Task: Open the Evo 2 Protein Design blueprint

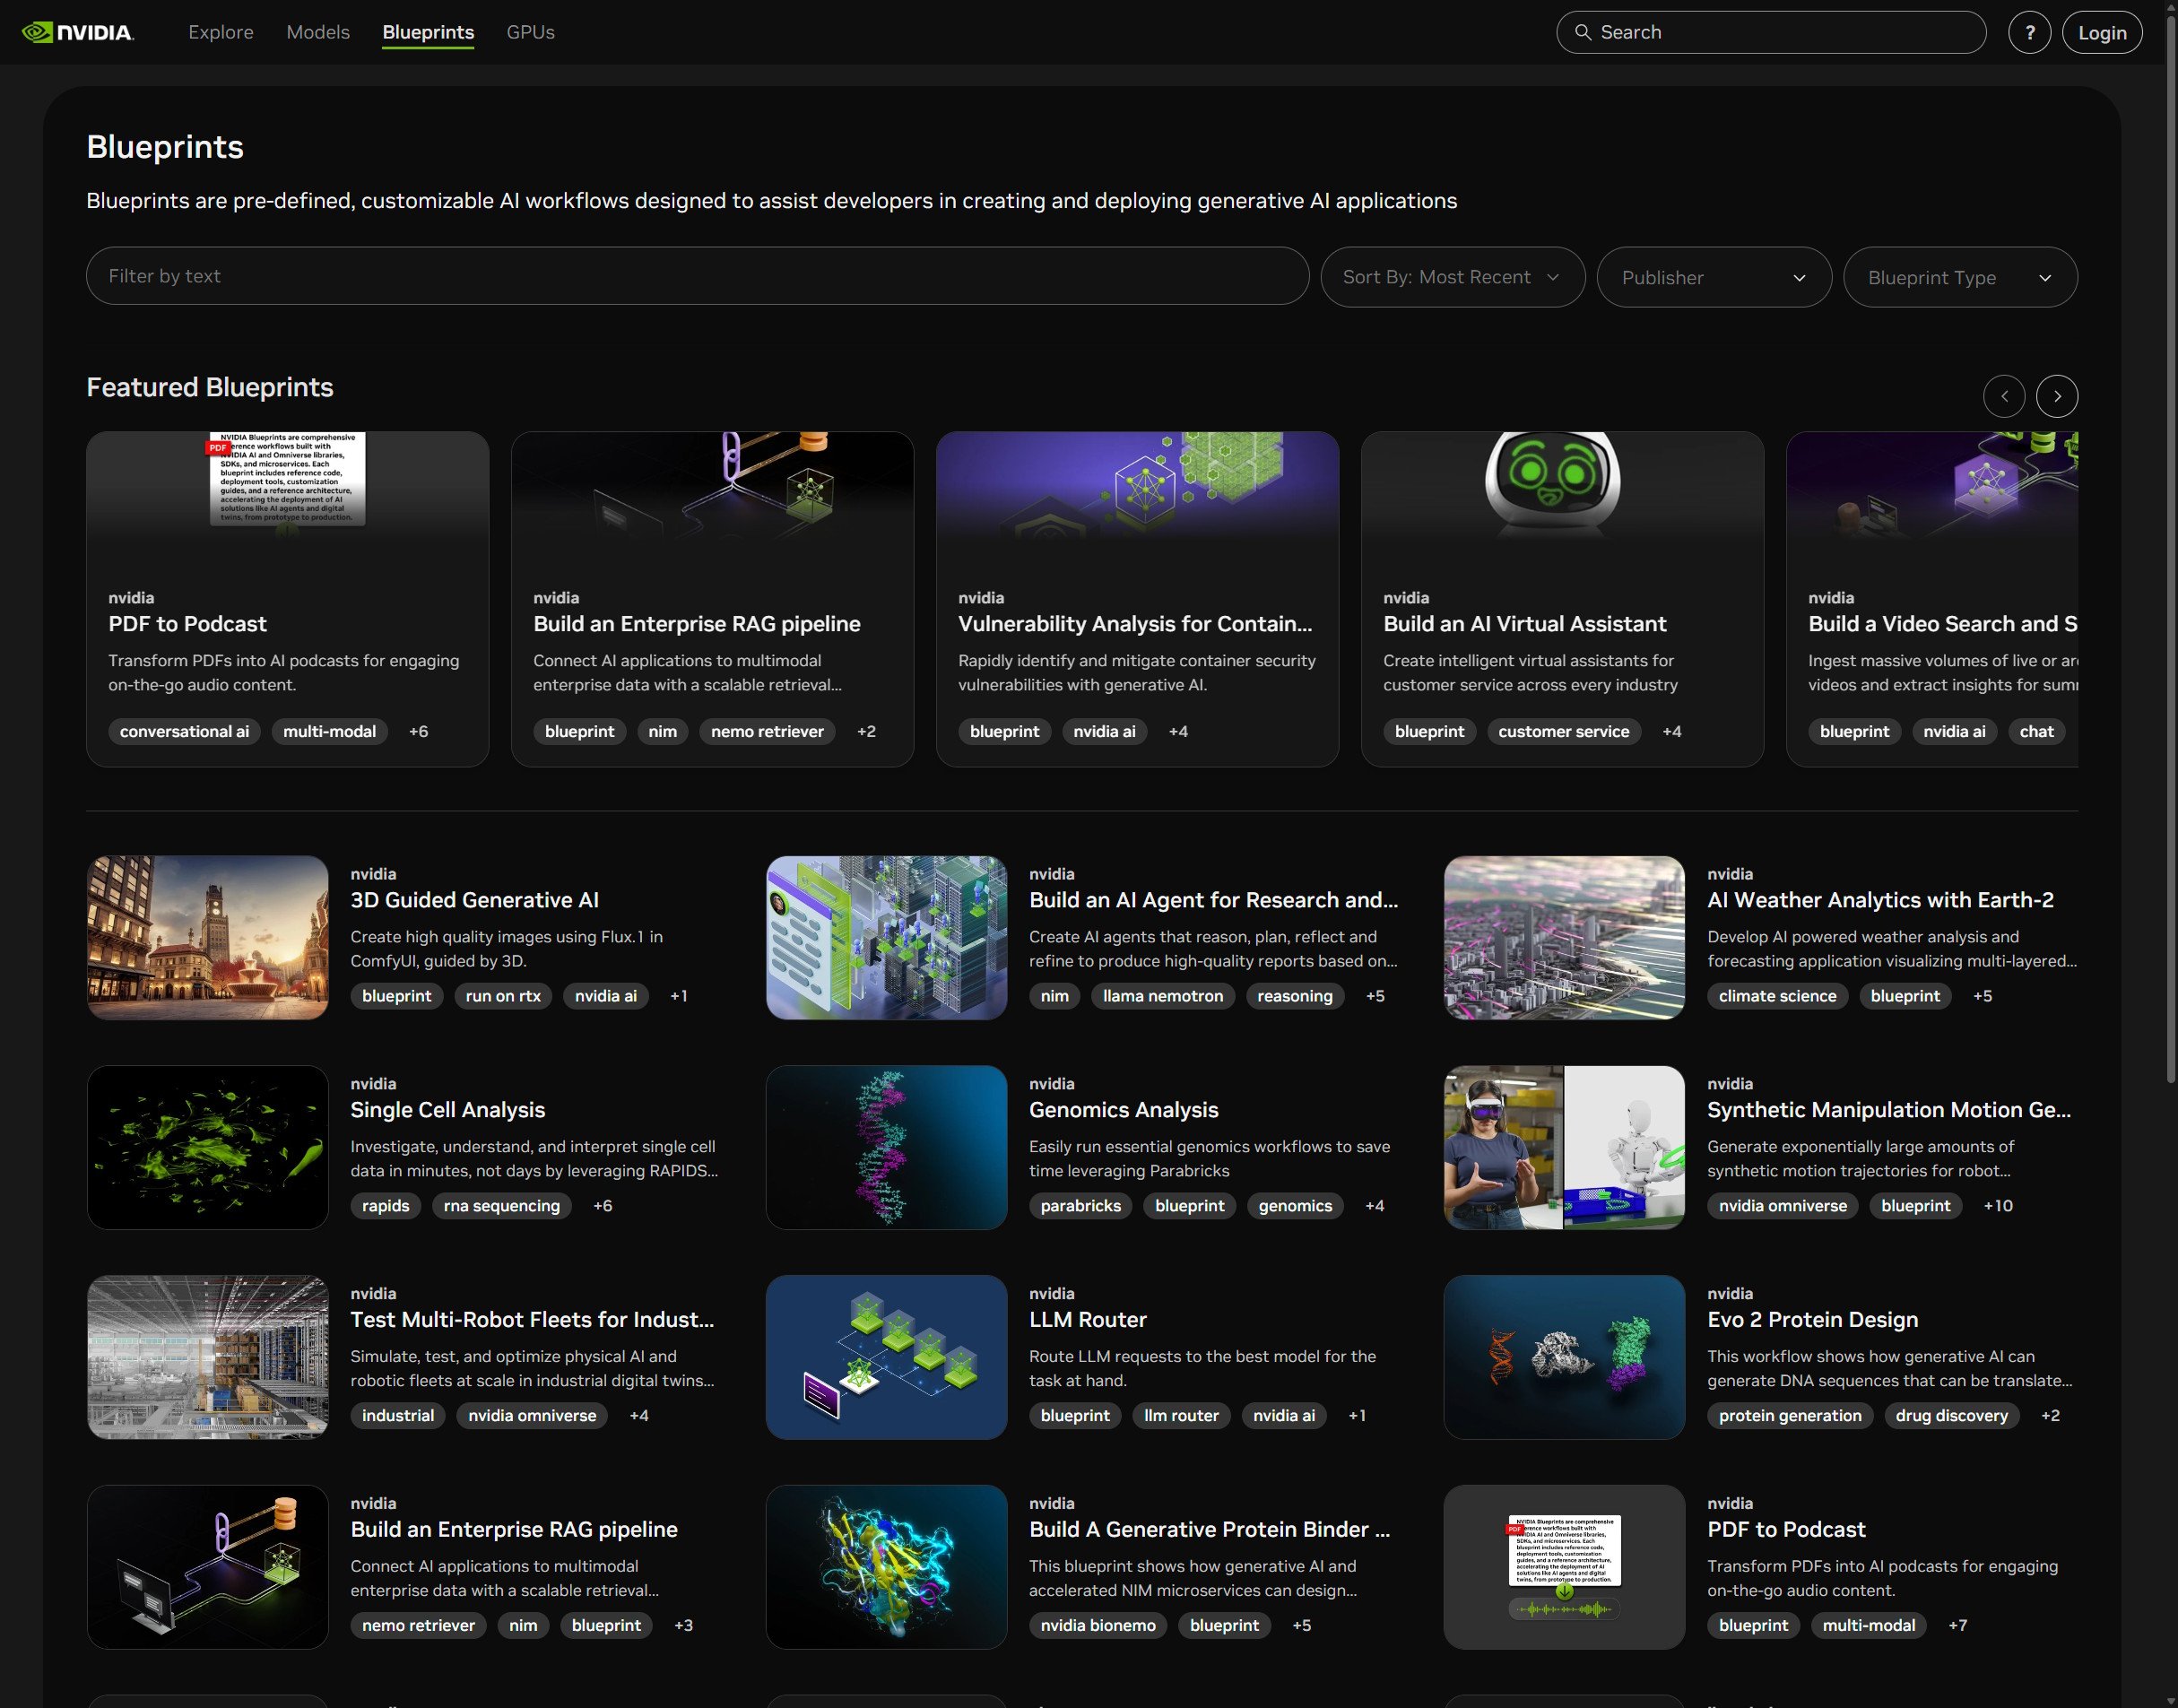Action: click(x=1812, y=1319)
